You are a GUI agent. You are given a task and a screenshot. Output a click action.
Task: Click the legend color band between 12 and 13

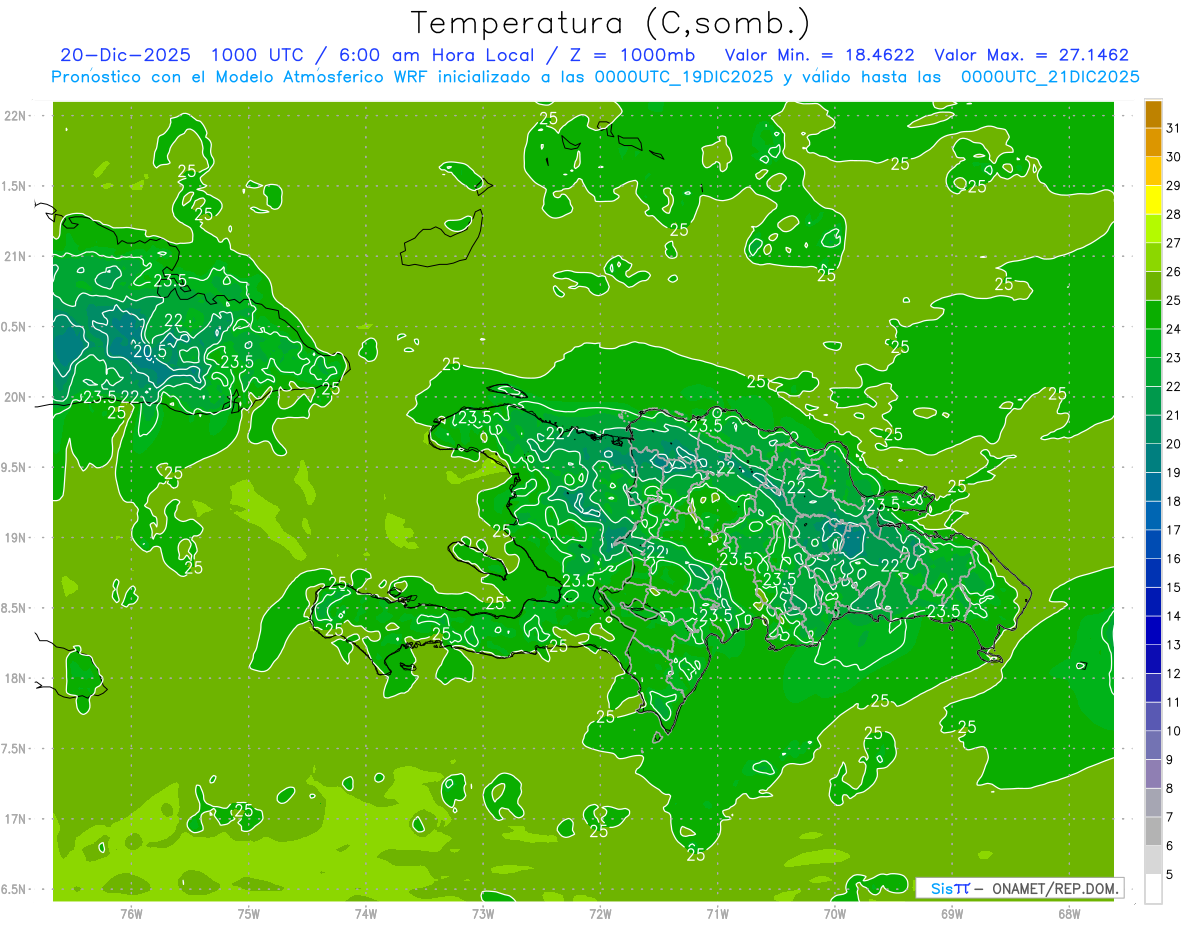coord(1153,659)
